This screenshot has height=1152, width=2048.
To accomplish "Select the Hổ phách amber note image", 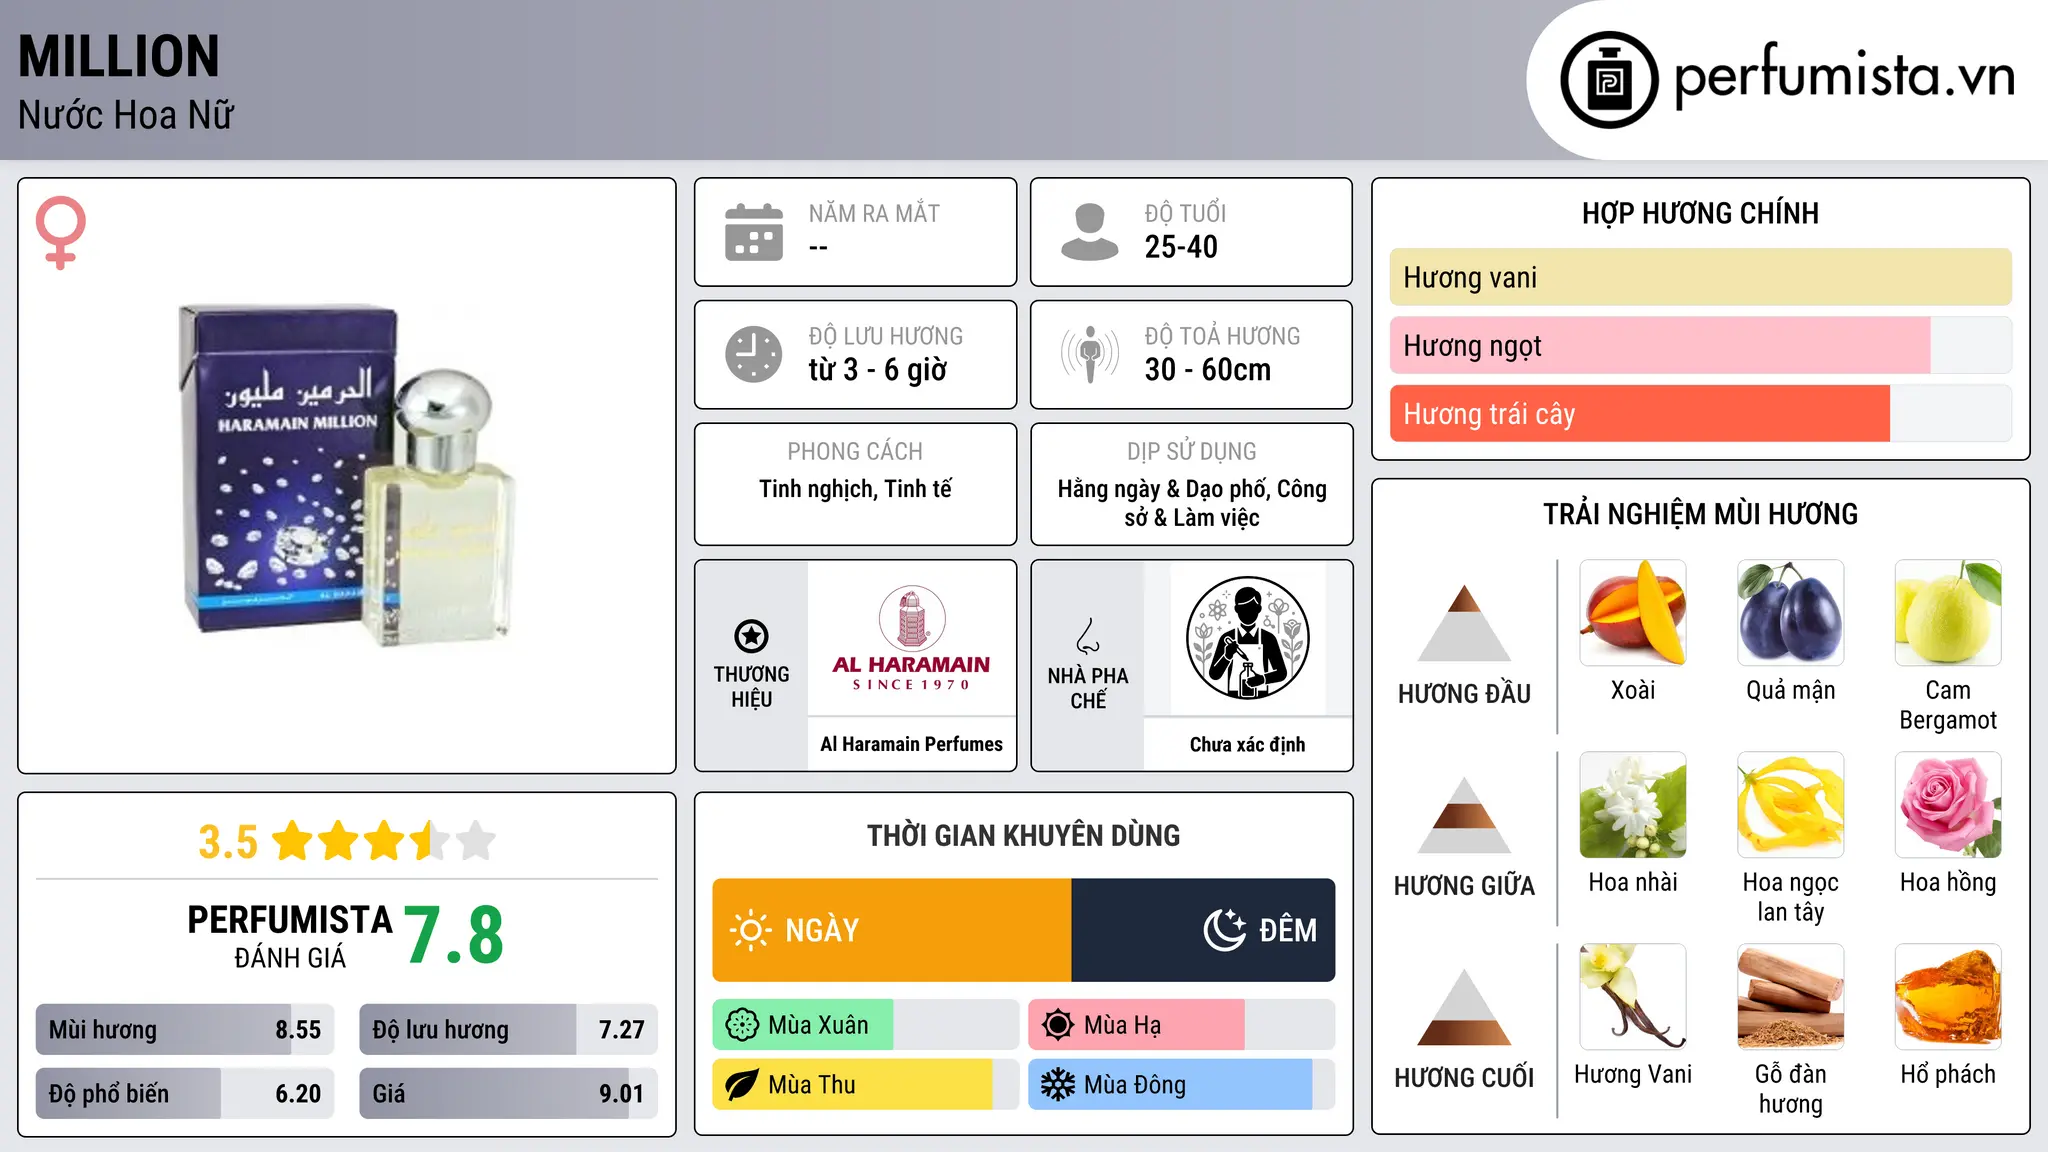I will click(x=1948, y=997).
